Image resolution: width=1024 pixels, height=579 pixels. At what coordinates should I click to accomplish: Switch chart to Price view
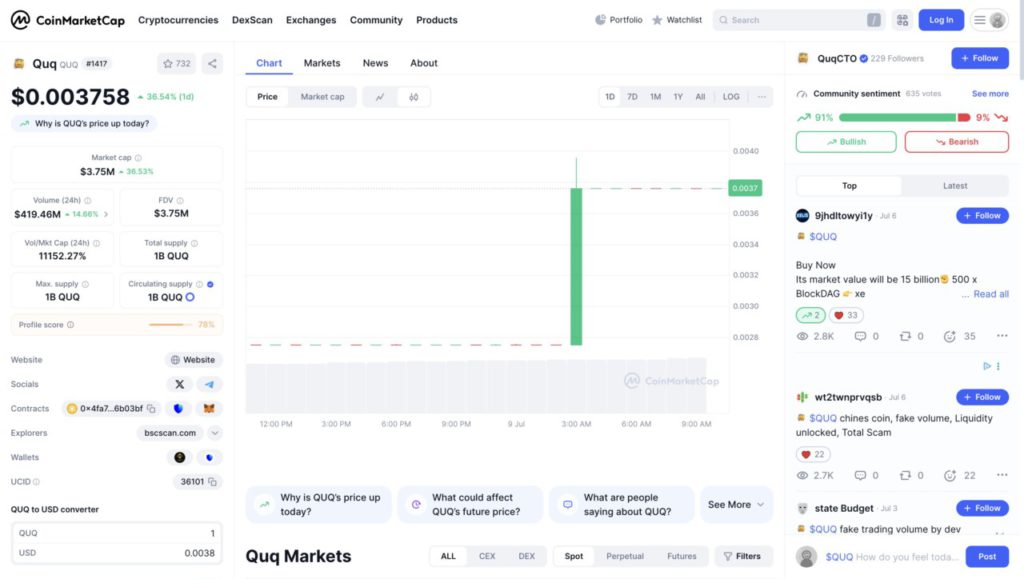267,97
